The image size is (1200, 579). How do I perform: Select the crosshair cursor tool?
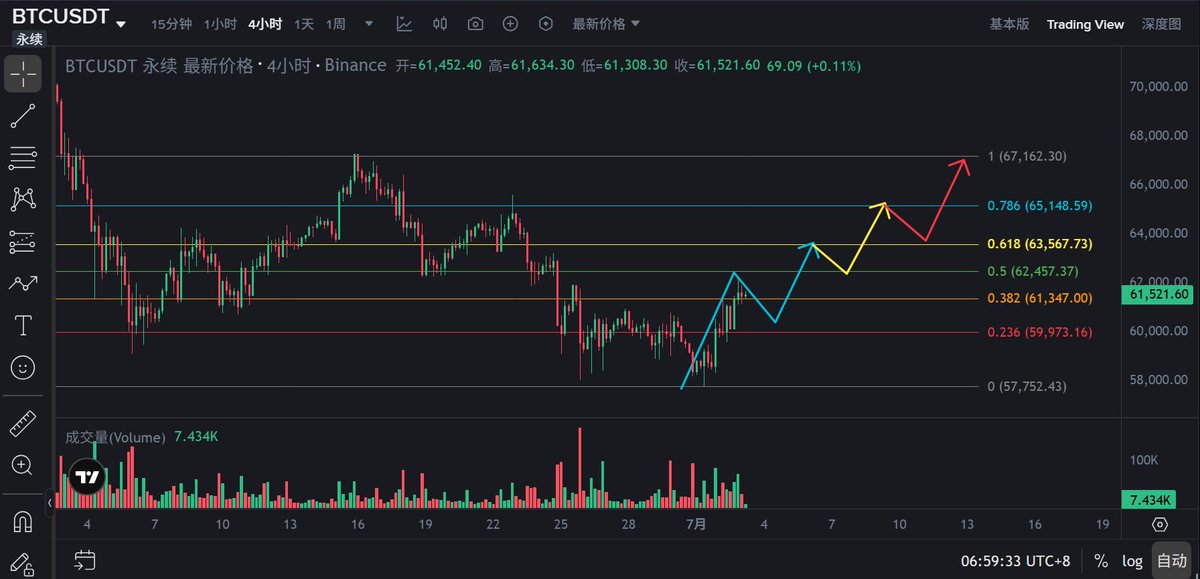tap(23, 75)
